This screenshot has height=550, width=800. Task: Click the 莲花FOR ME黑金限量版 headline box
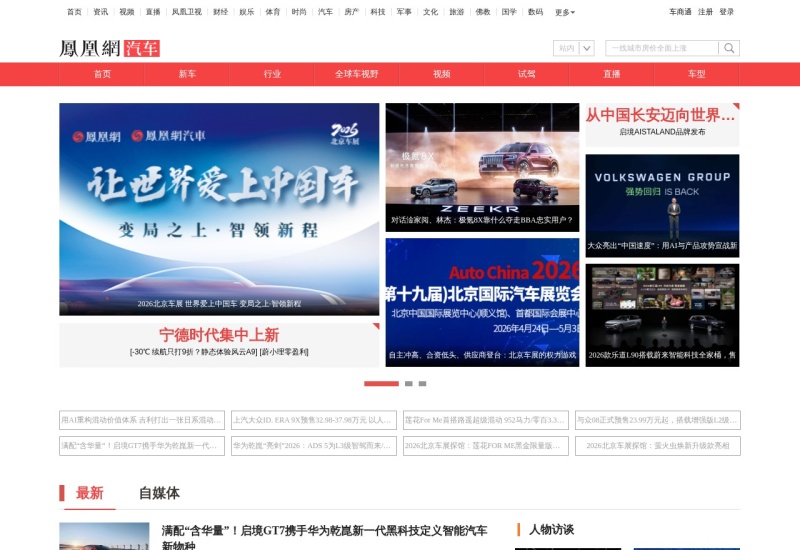[486, 445]
